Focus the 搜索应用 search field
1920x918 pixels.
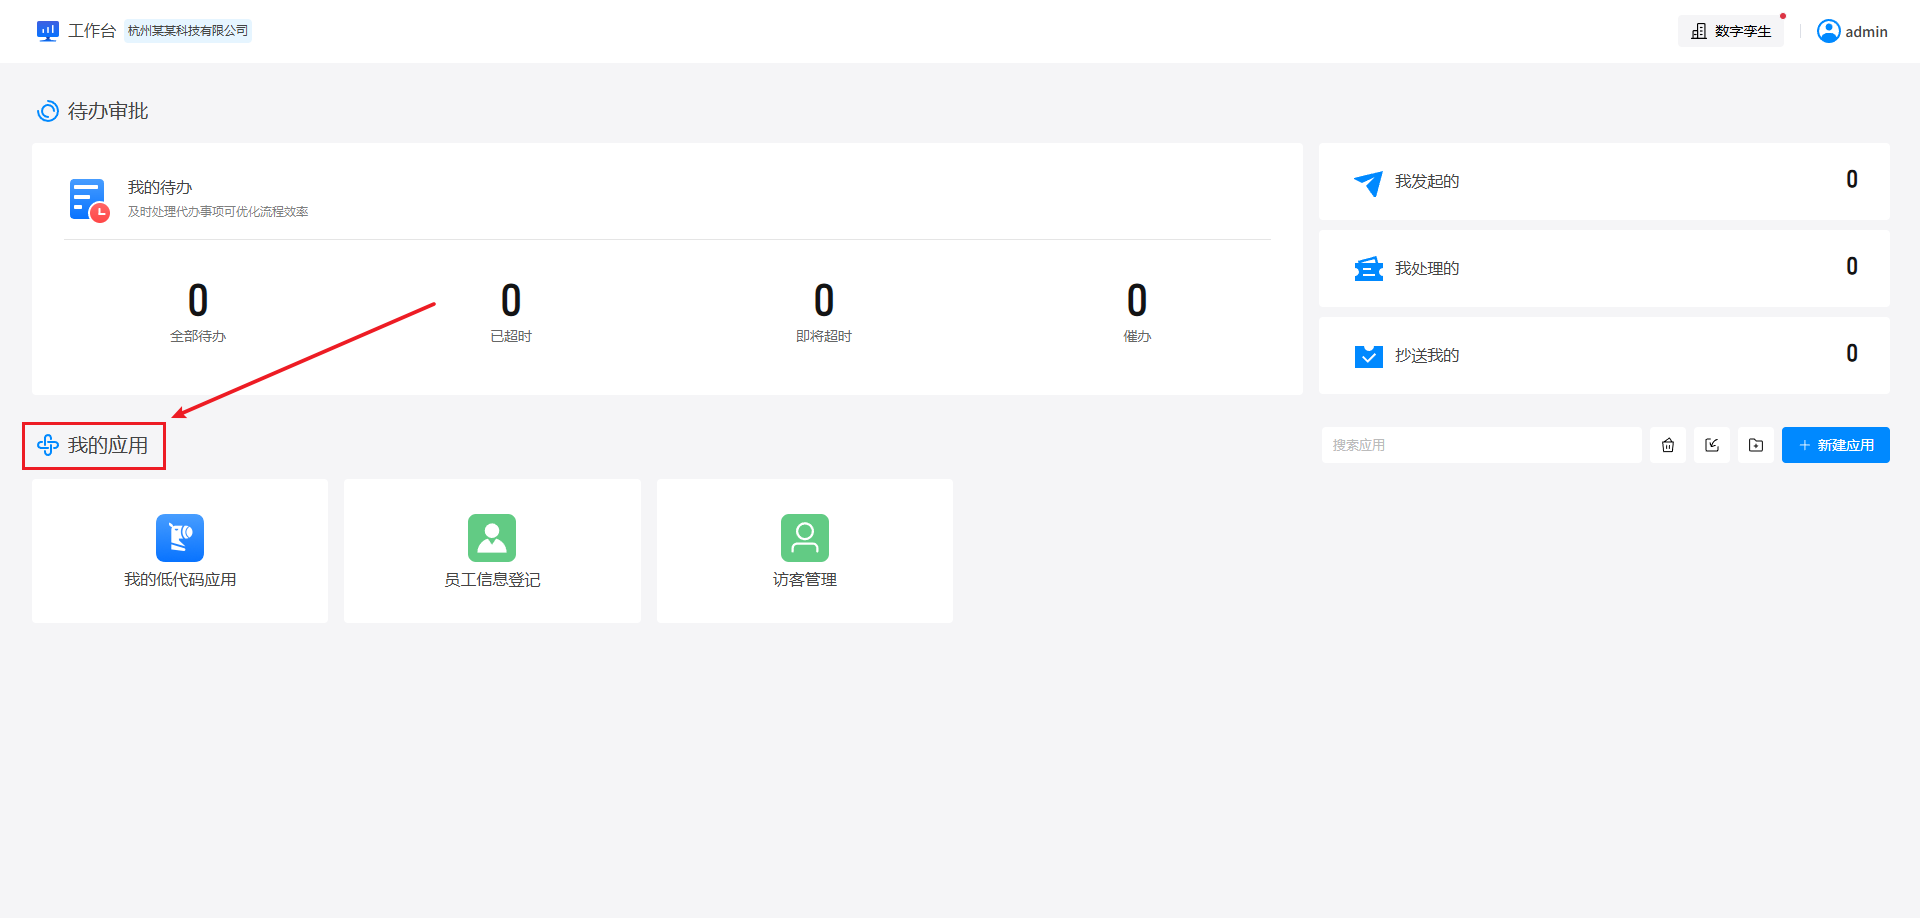pyautogui.click(x=1480, y=445)
